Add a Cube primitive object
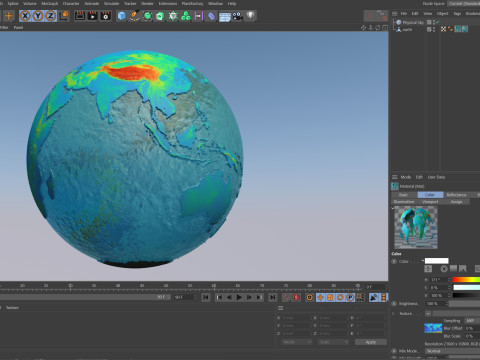Viewport: 480px width, 360px height. point(122,16)
